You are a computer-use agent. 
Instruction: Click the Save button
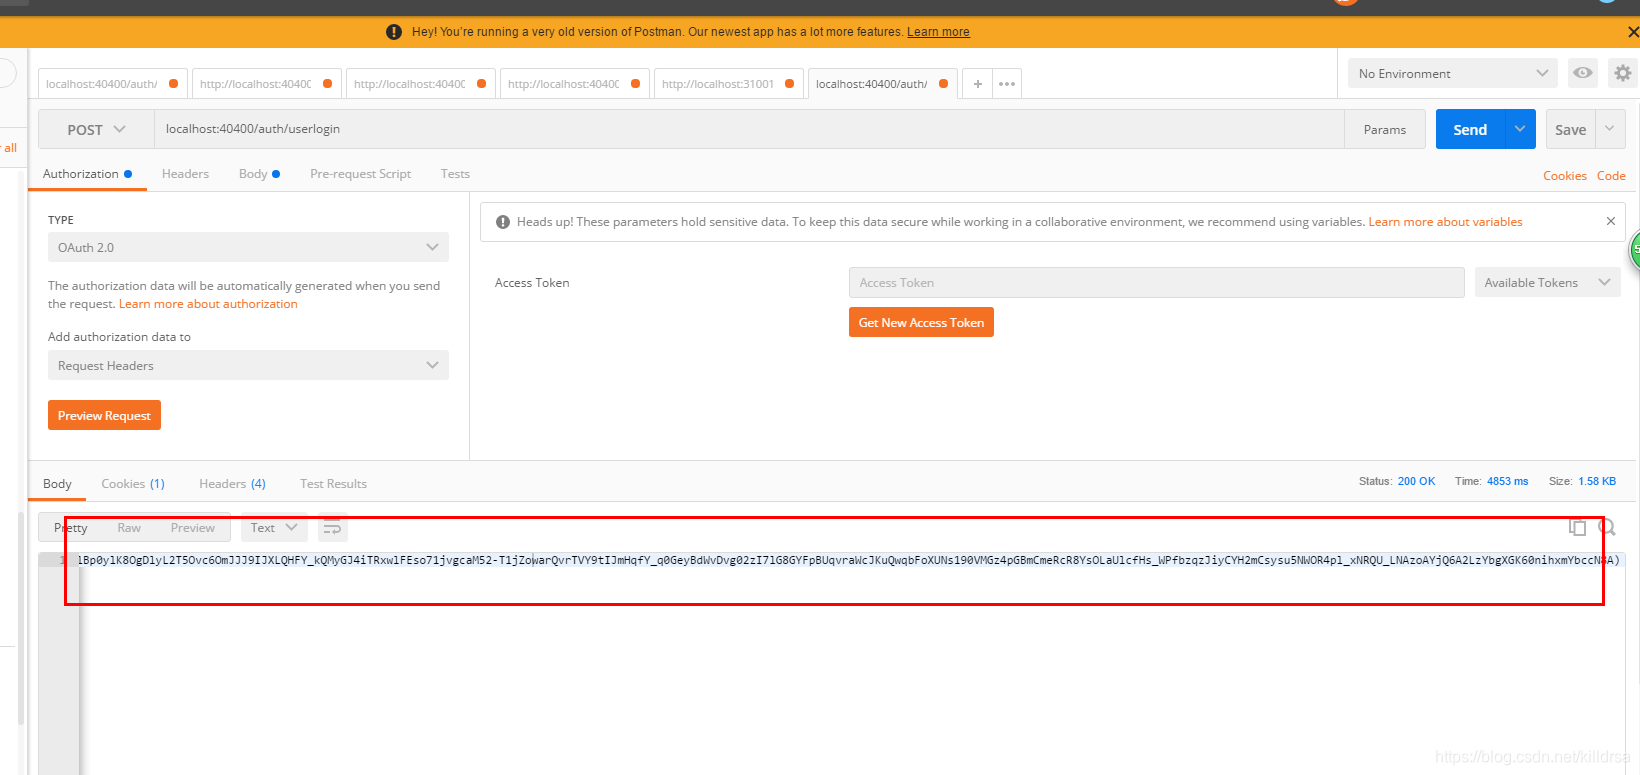[x=1571, y=129]
